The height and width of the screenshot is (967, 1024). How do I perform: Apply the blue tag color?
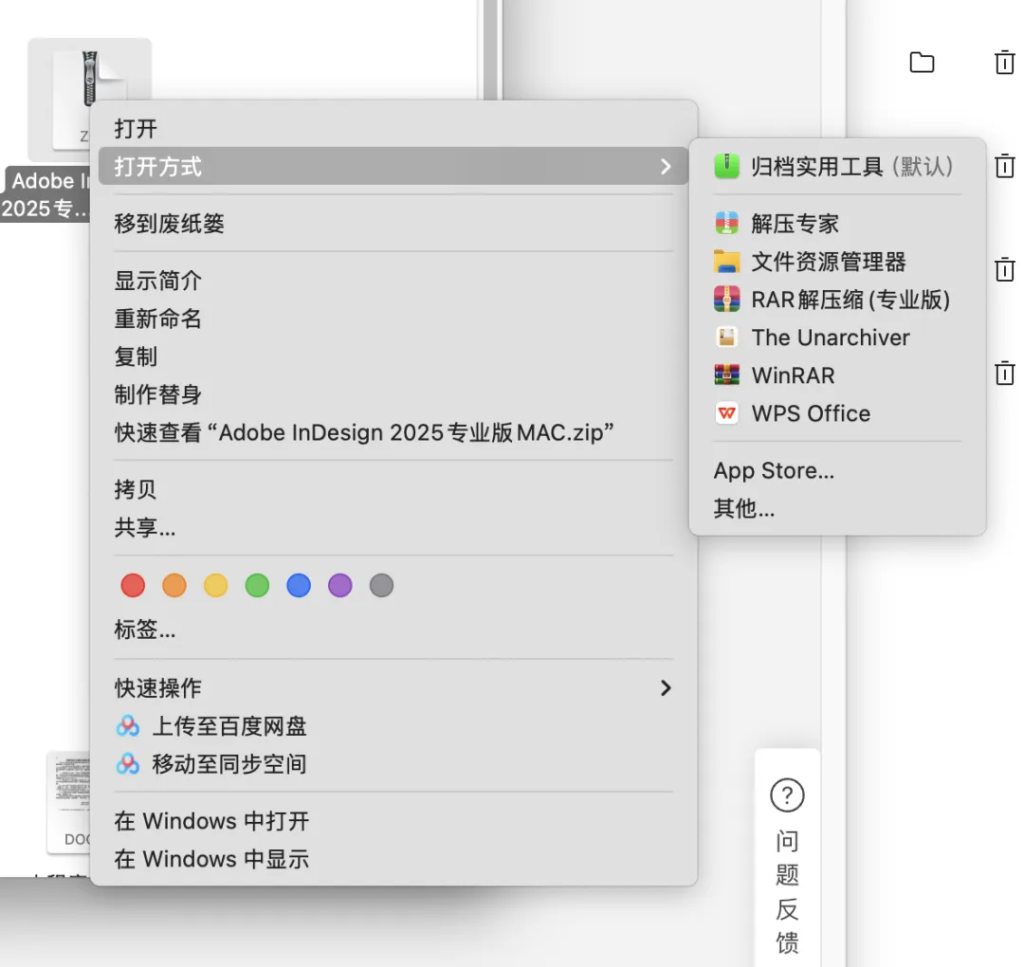tap(298, 585)
